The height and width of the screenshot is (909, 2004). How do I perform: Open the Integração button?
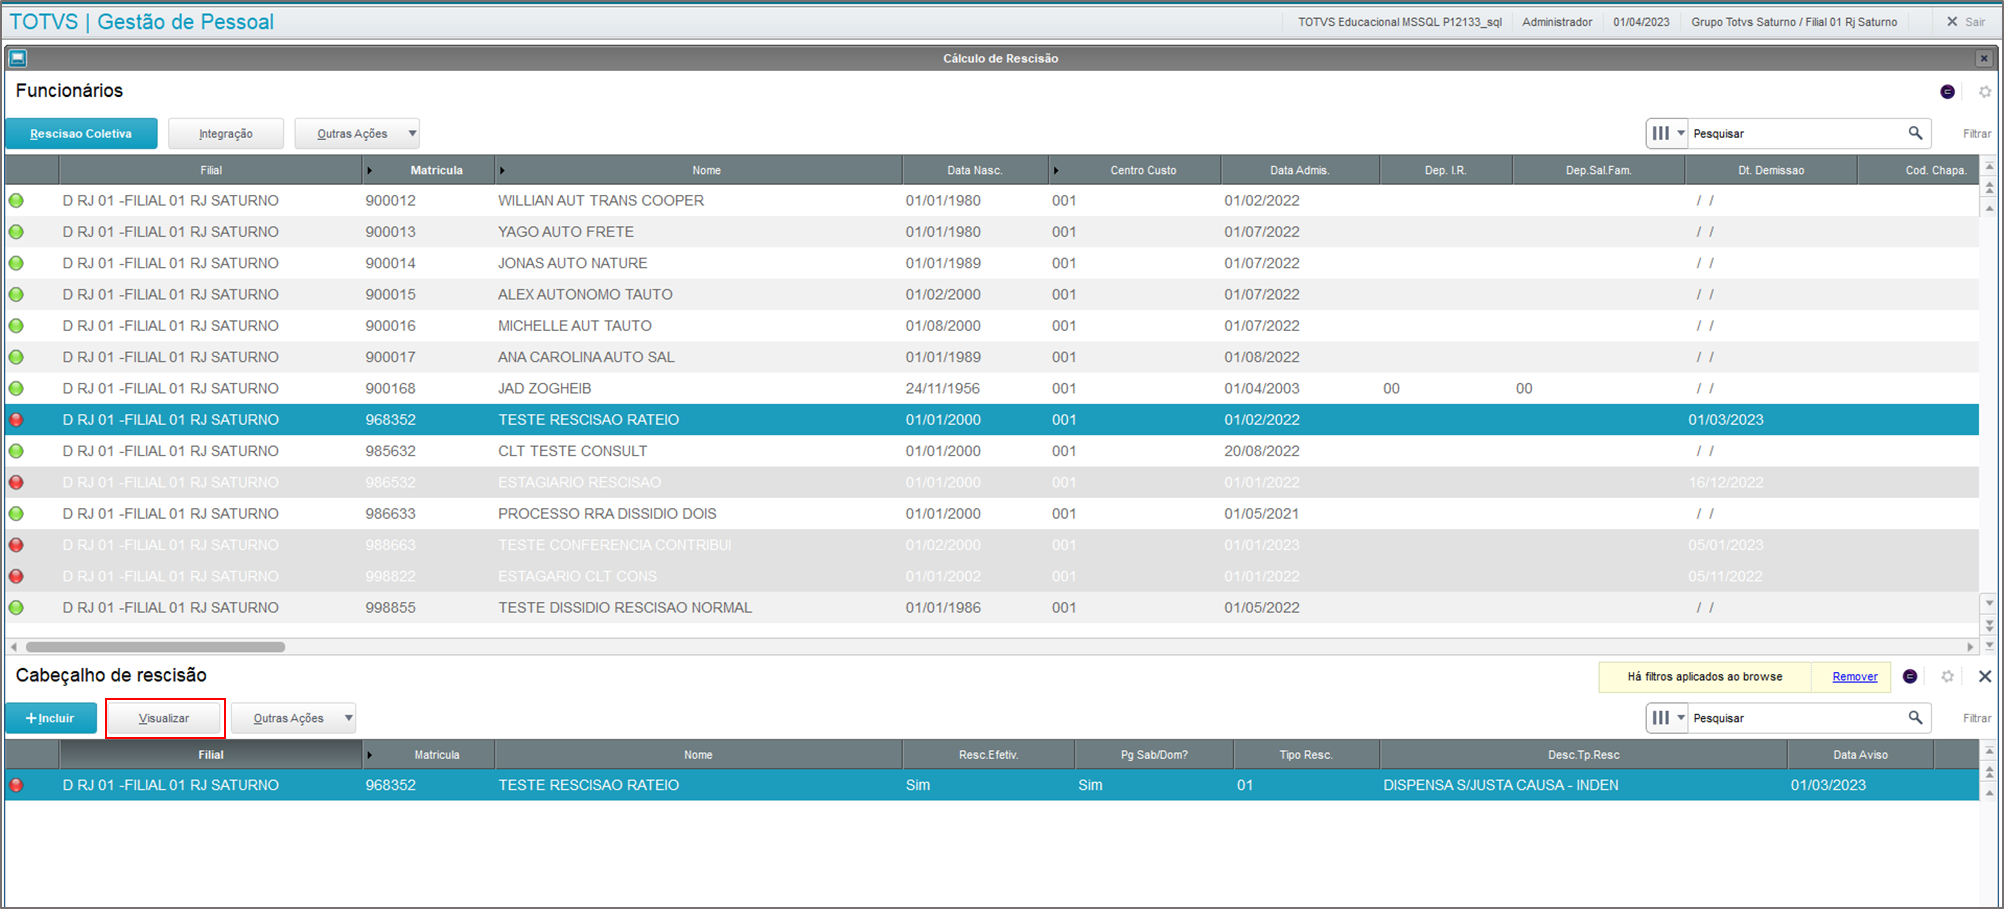pos(226,133)
